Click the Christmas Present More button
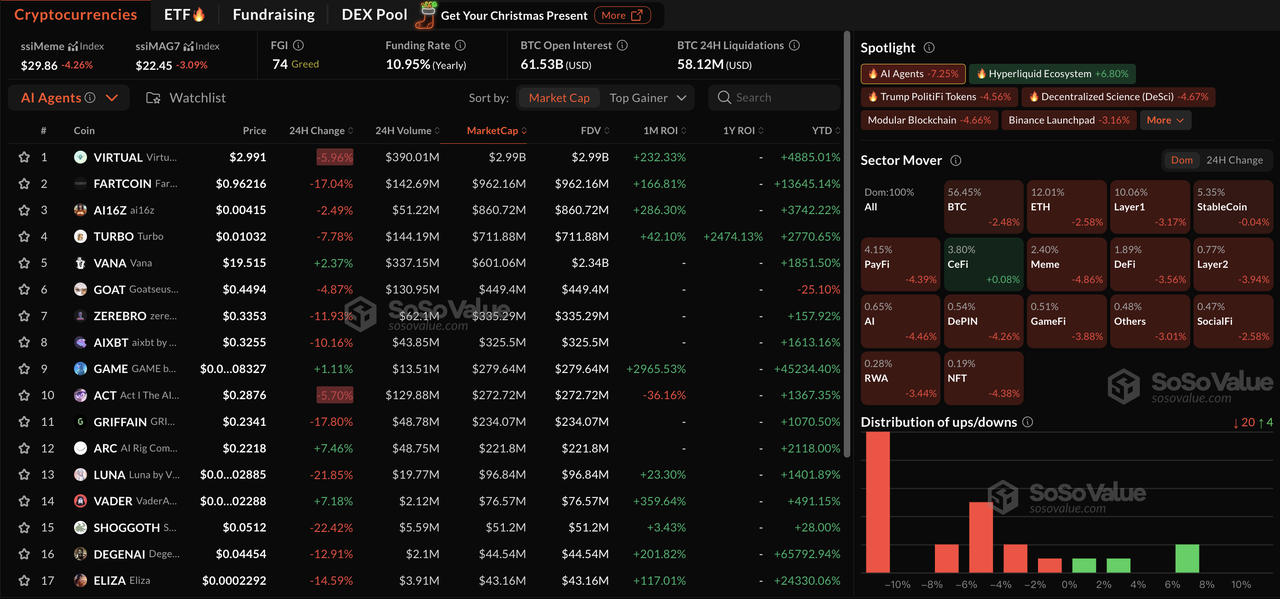The height and width of the screenshot is (599, 1280). click(622, 15)
